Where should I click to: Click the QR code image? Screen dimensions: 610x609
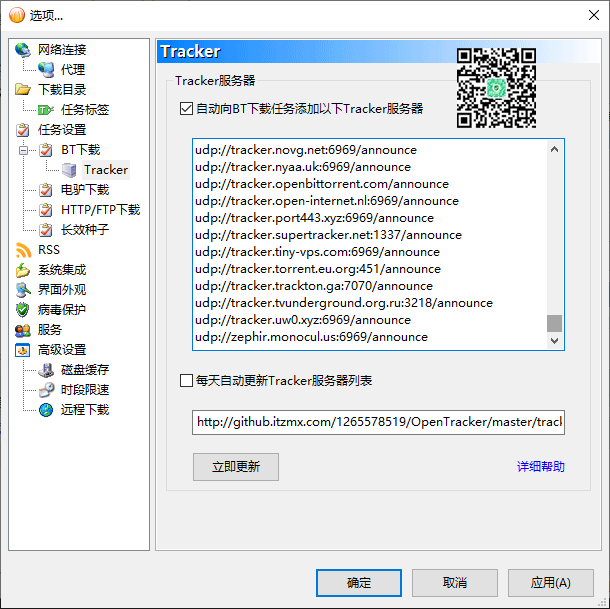click(x=496, y=88)
